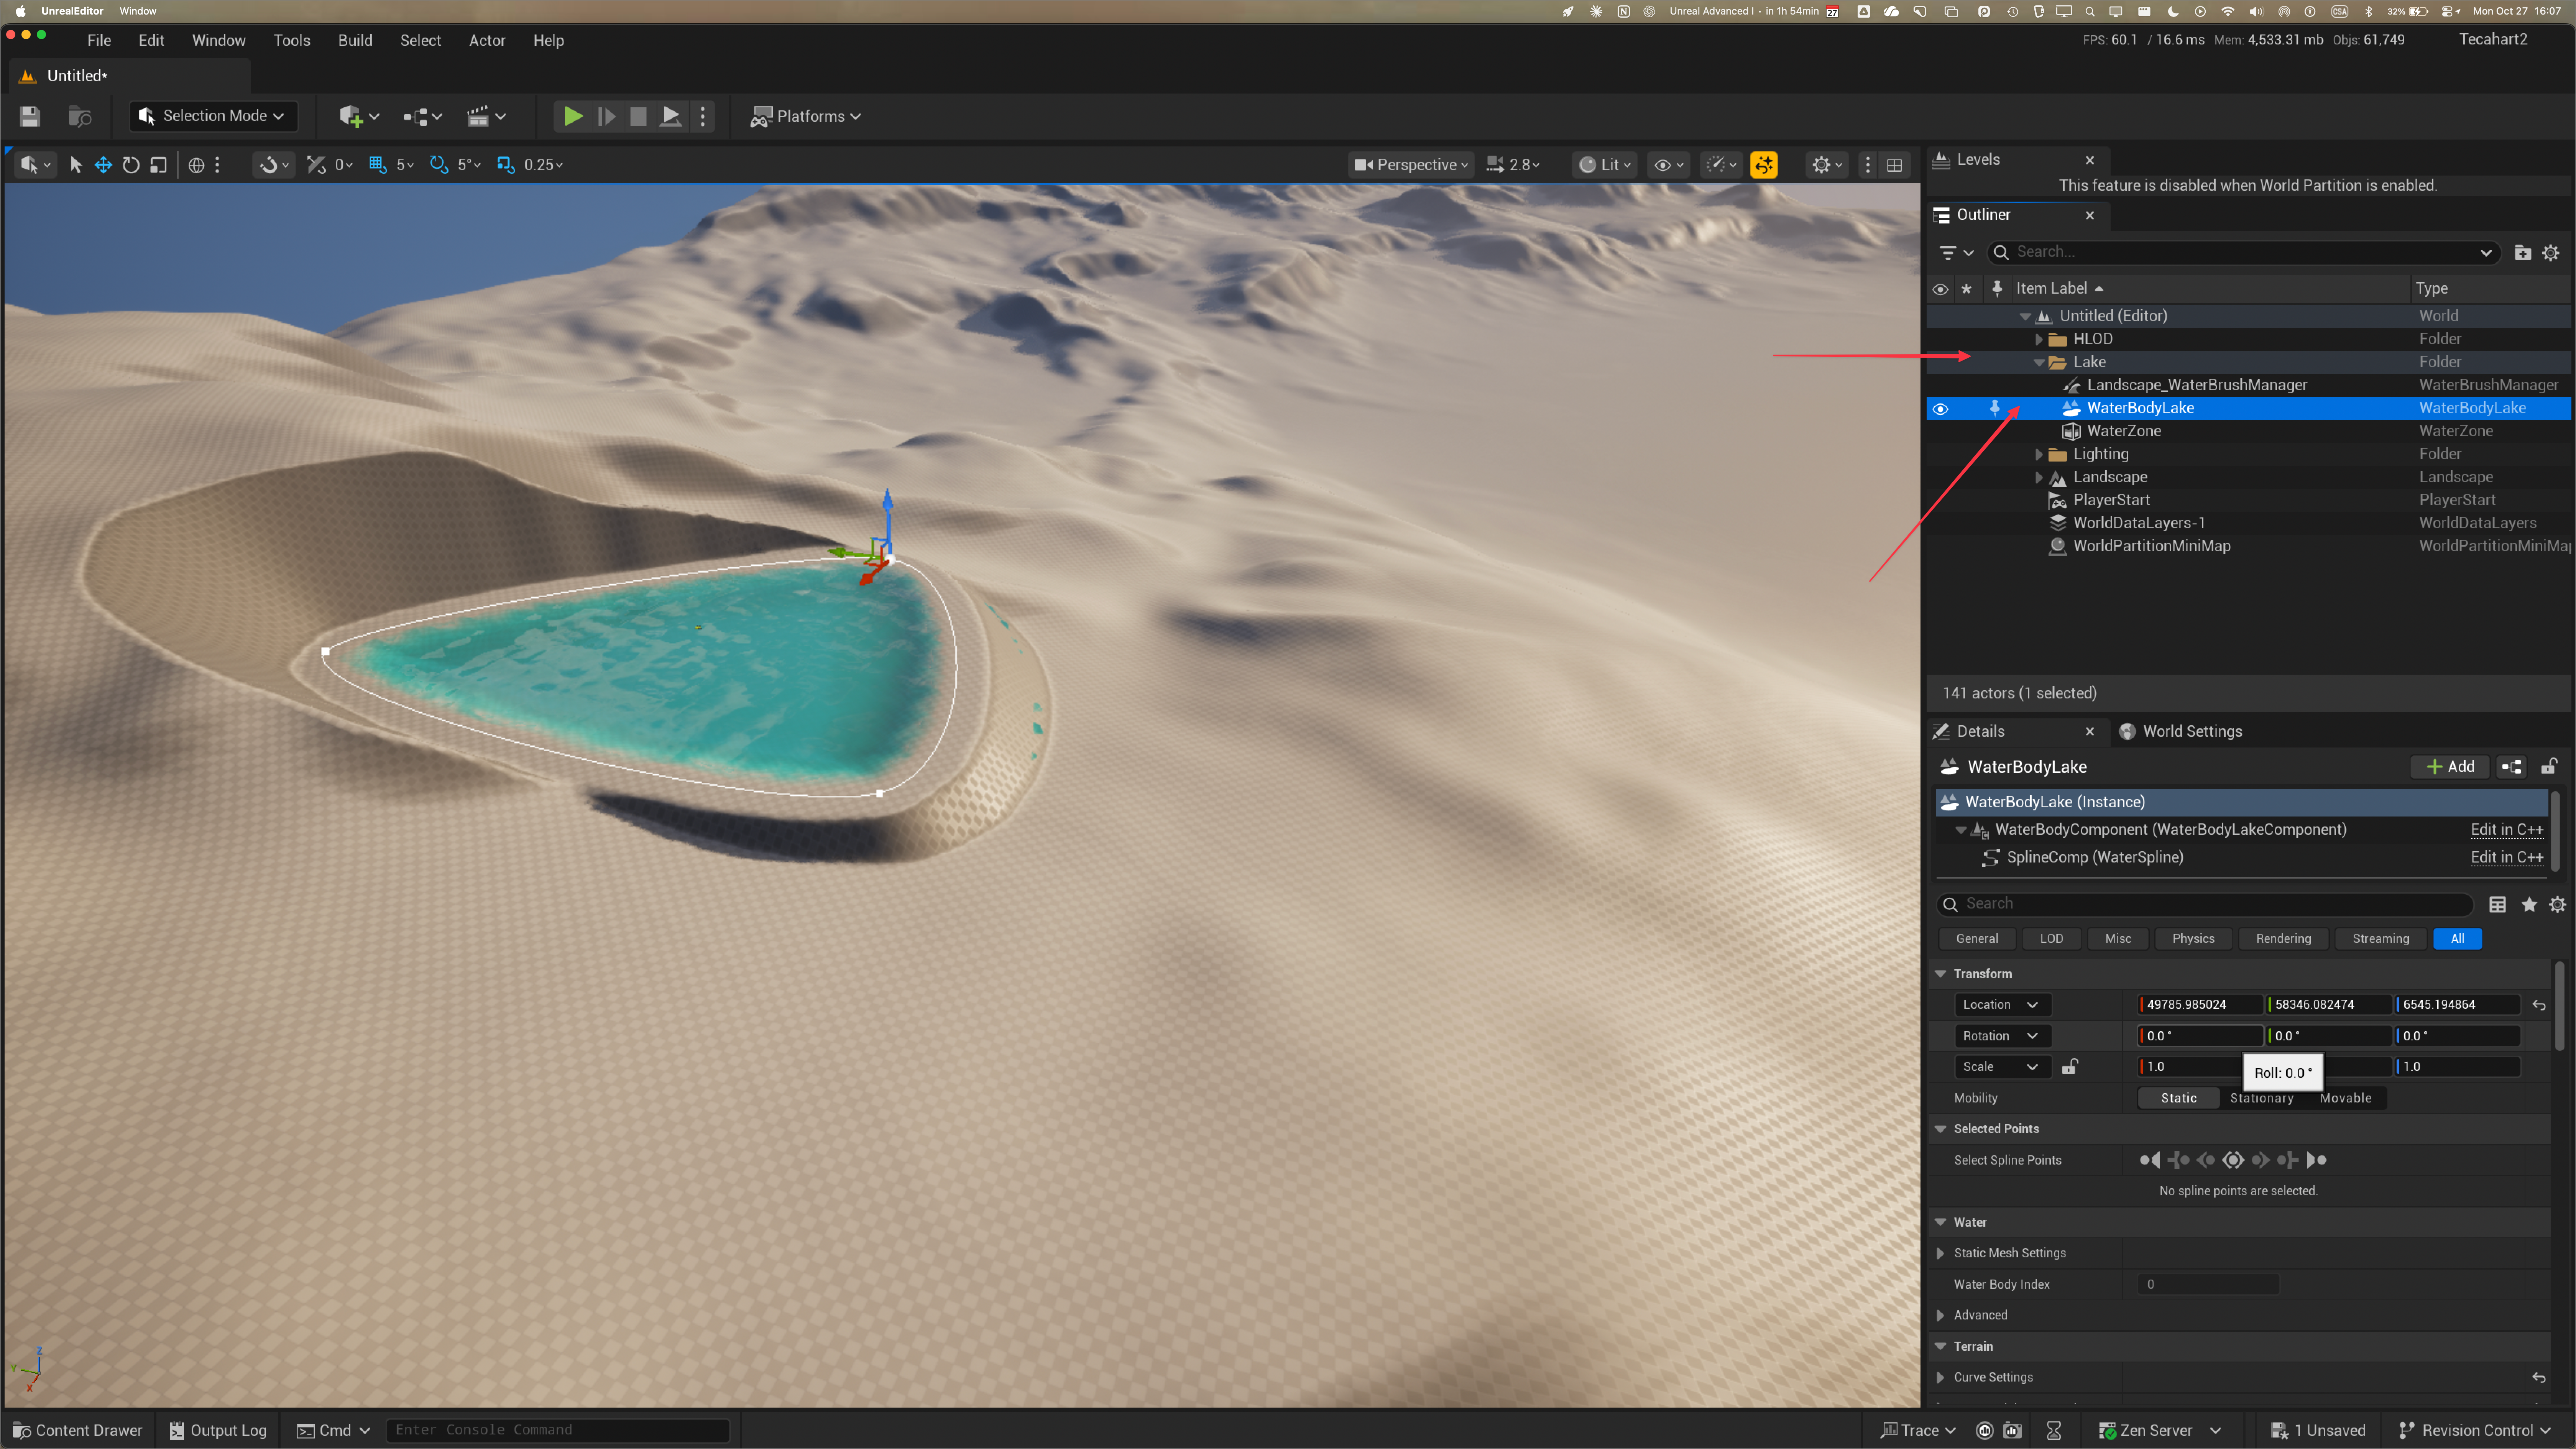
Task: Set Mobility to Static
Action: coord(2179,1098)
